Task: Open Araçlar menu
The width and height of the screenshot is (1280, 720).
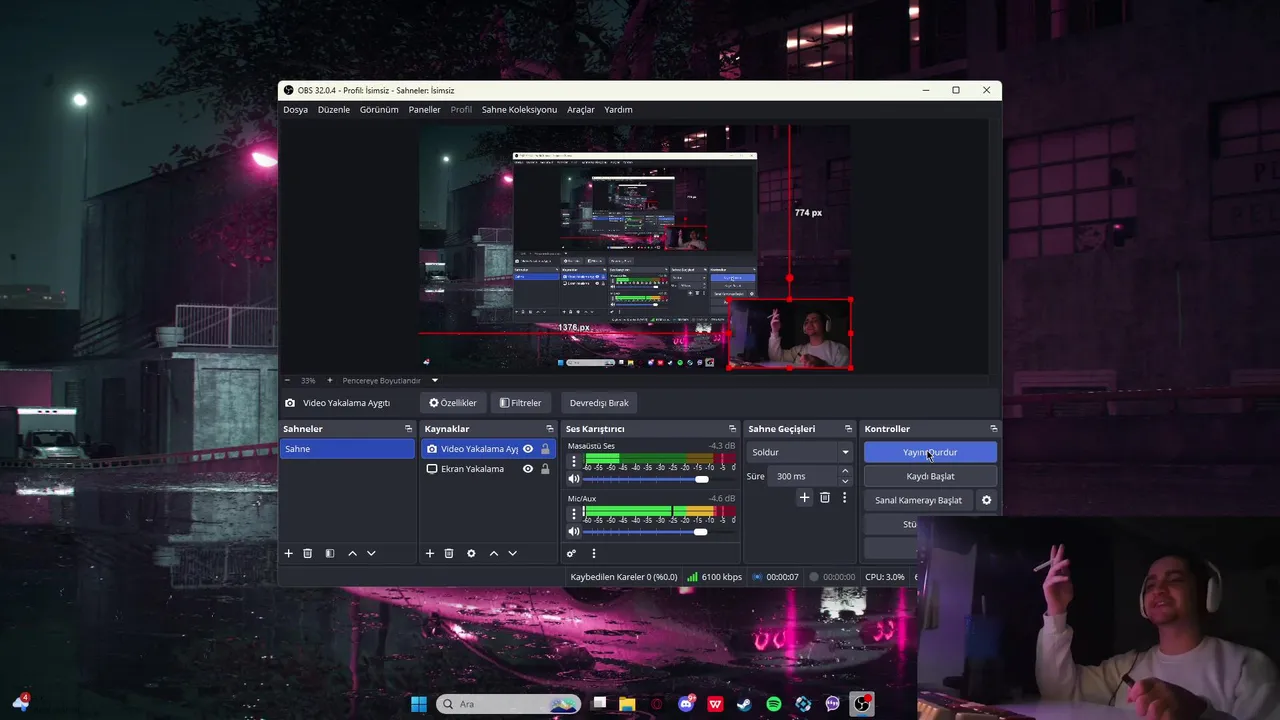Action: click(x=581, y=110)
